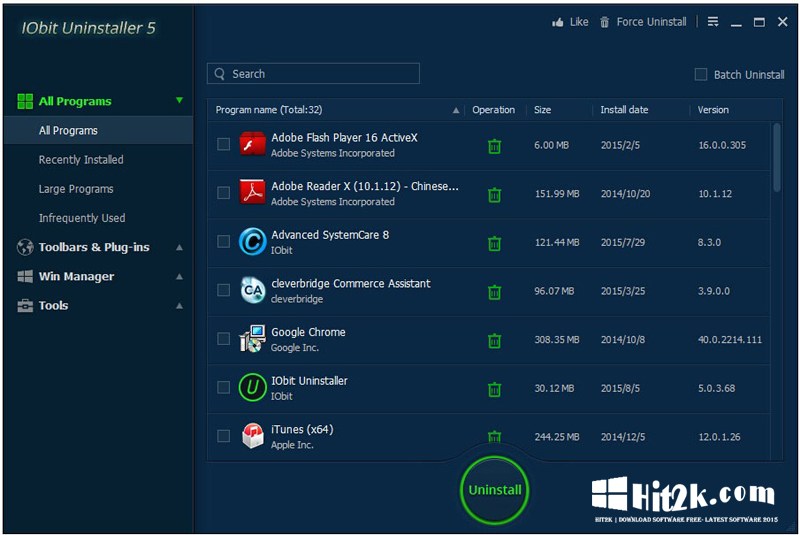Click the trash icon for Advanced SystemCare 8
This screenshot has width=800, height=535.
(x=494, y=243)
